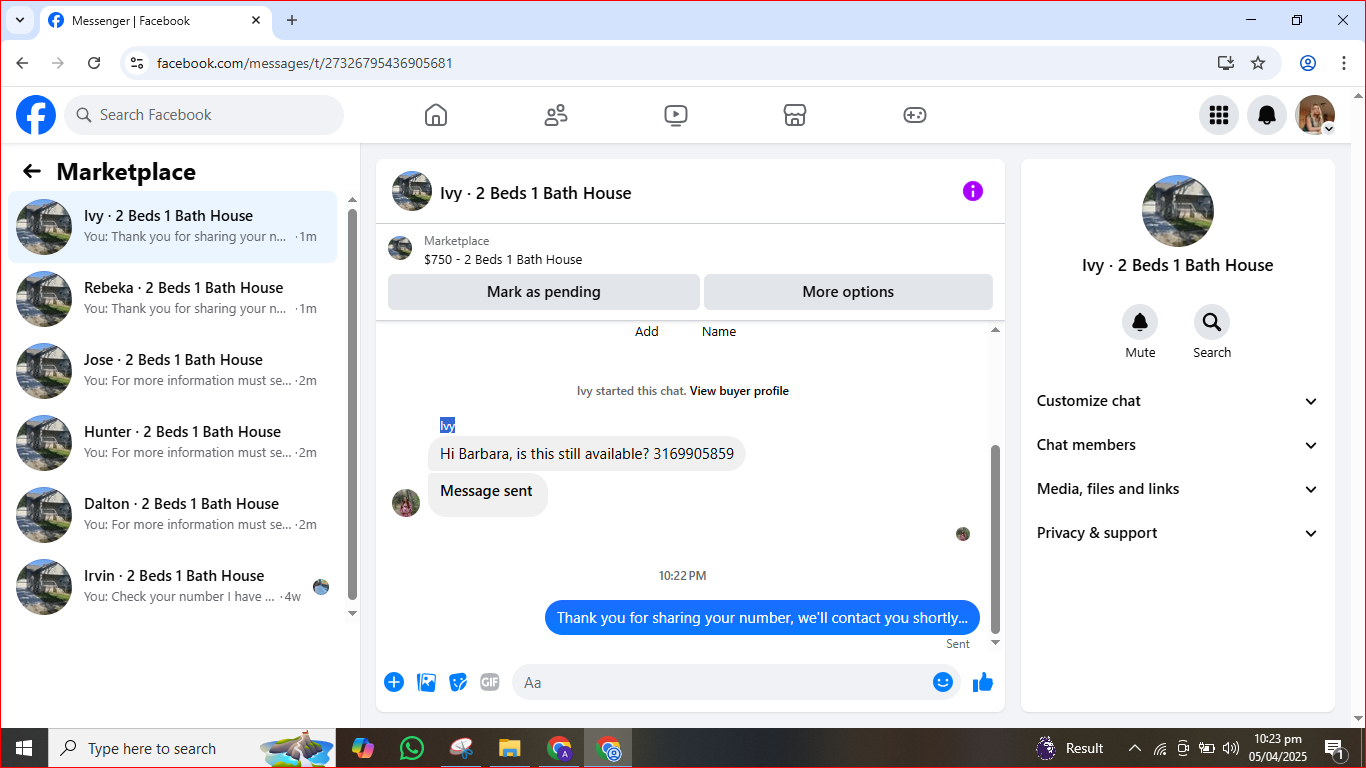The width and height of the screenshot is (1366, 768).
Task: Expand Privacy & support section
Action: click(1178, 533)
